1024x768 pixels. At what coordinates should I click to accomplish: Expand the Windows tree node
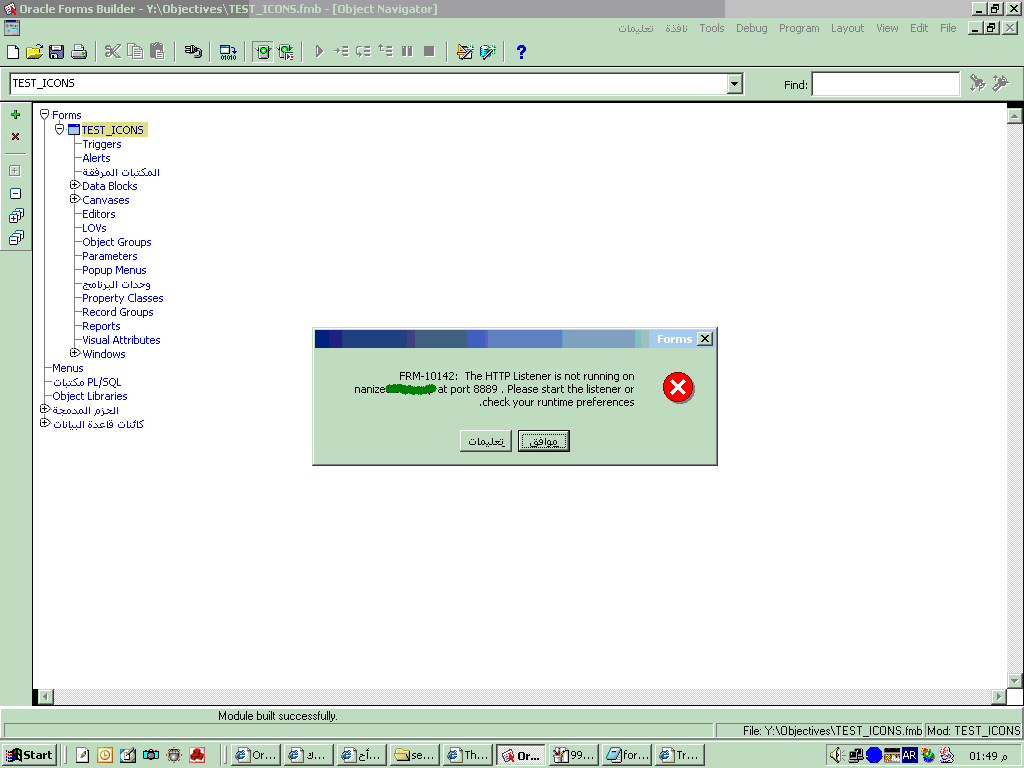point(75,353)
